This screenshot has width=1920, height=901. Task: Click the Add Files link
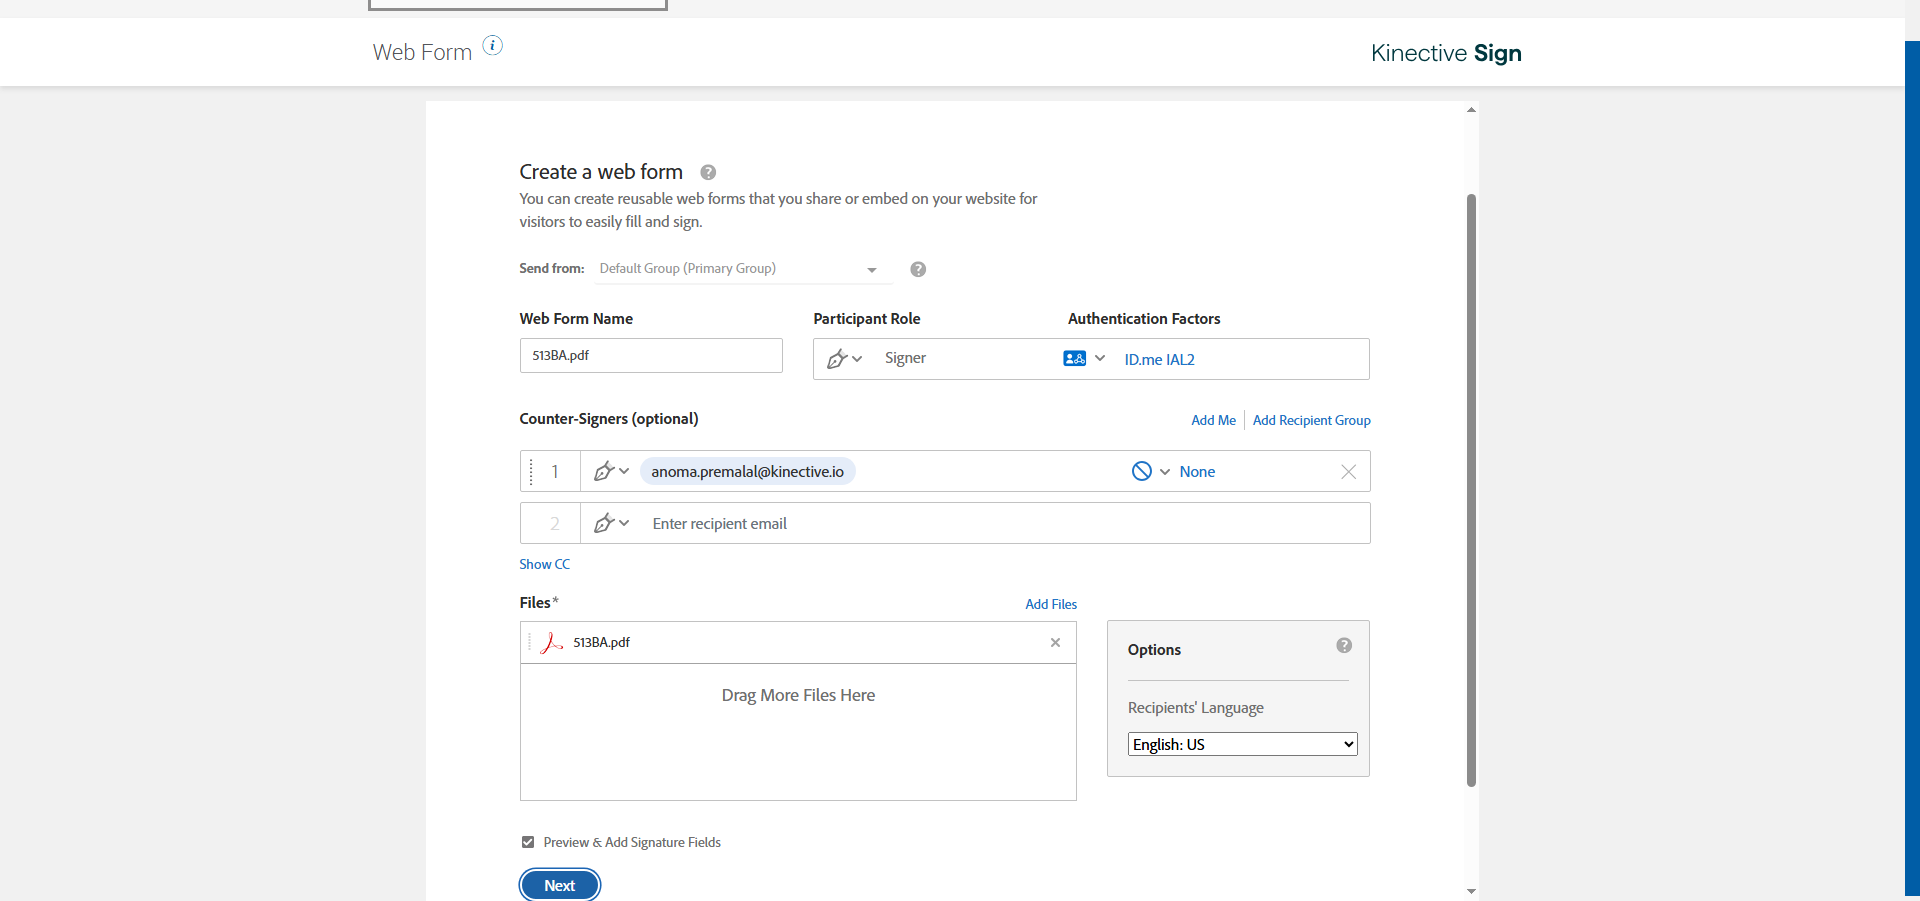tap(1050, 604)
